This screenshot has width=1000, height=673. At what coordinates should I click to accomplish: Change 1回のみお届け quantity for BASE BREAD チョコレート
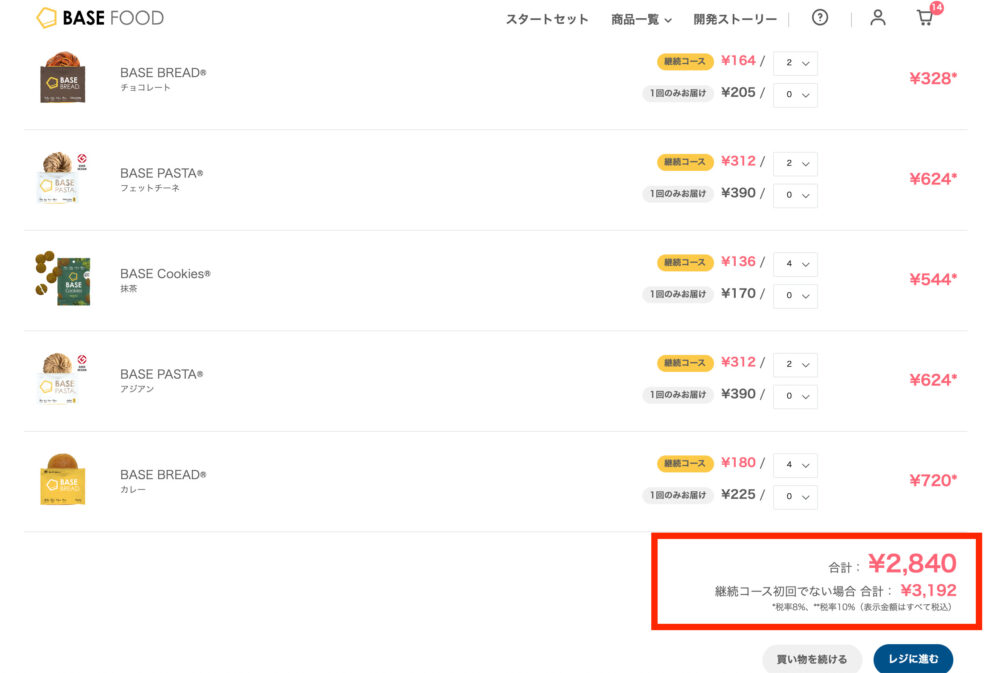pyautogui.click(x=795, y=94)
